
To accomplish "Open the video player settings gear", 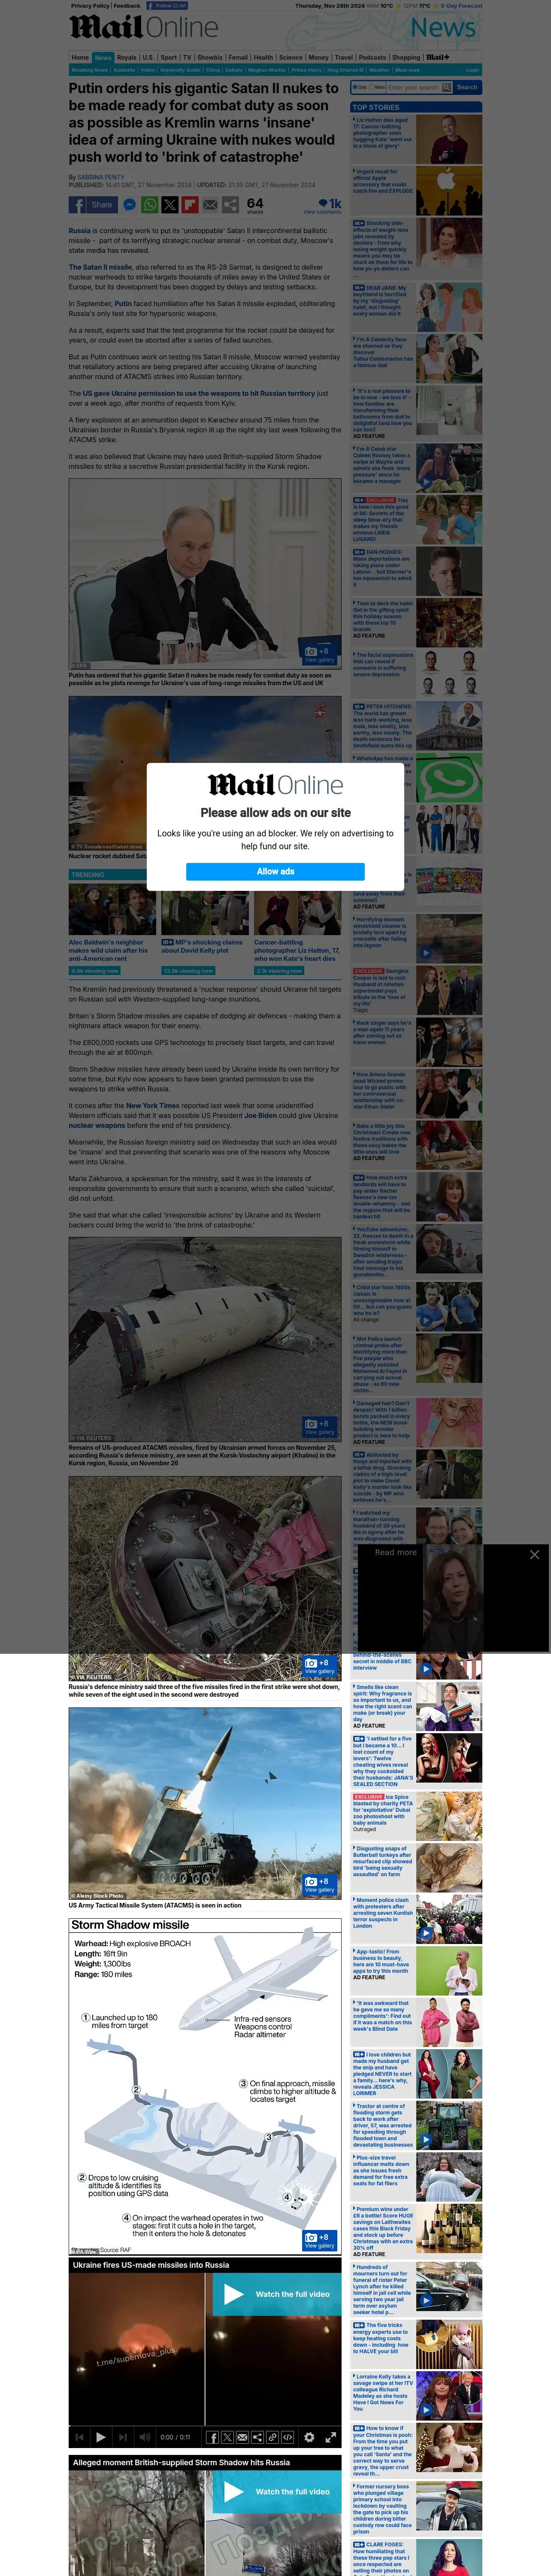I will tap(309, 2437).
